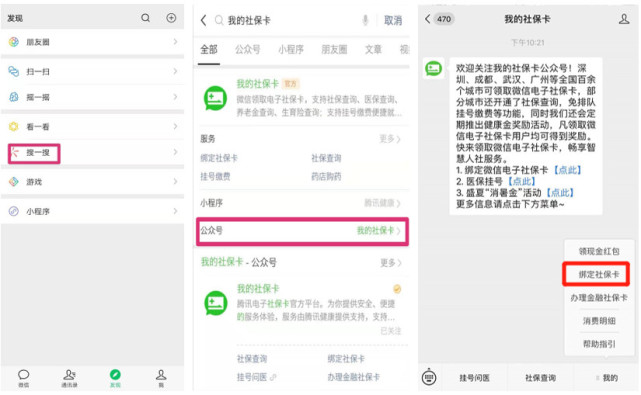Open 我的社保卡 official account top result avatar
The image size is (641, 395).
(x=215, y=98)
